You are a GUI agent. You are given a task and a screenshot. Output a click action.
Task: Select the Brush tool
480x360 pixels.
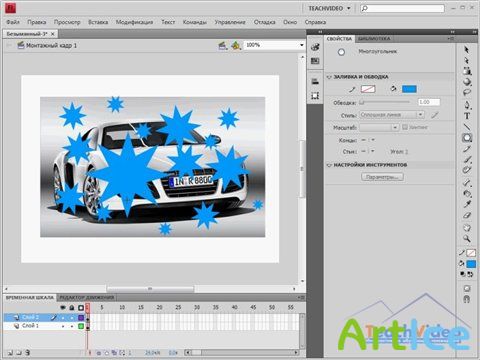coord(467,160)
